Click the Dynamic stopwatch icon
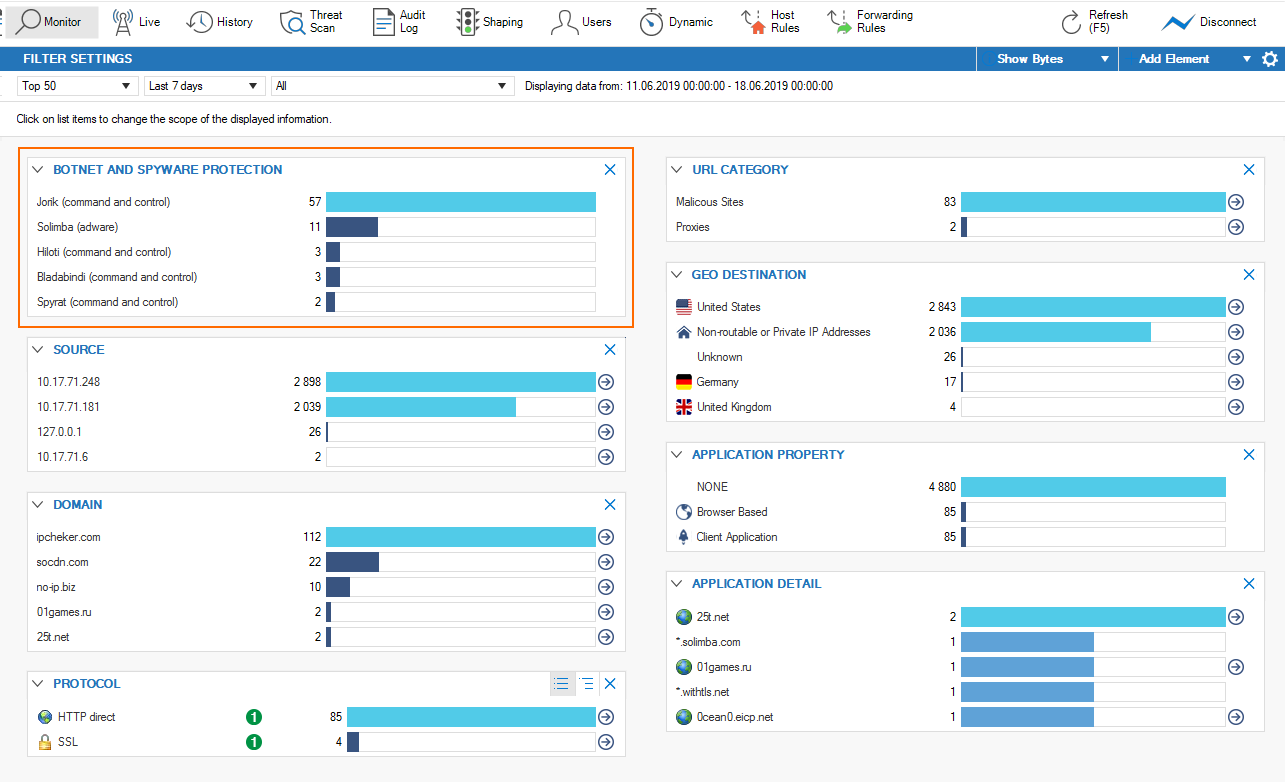 (x=652, y=22)
